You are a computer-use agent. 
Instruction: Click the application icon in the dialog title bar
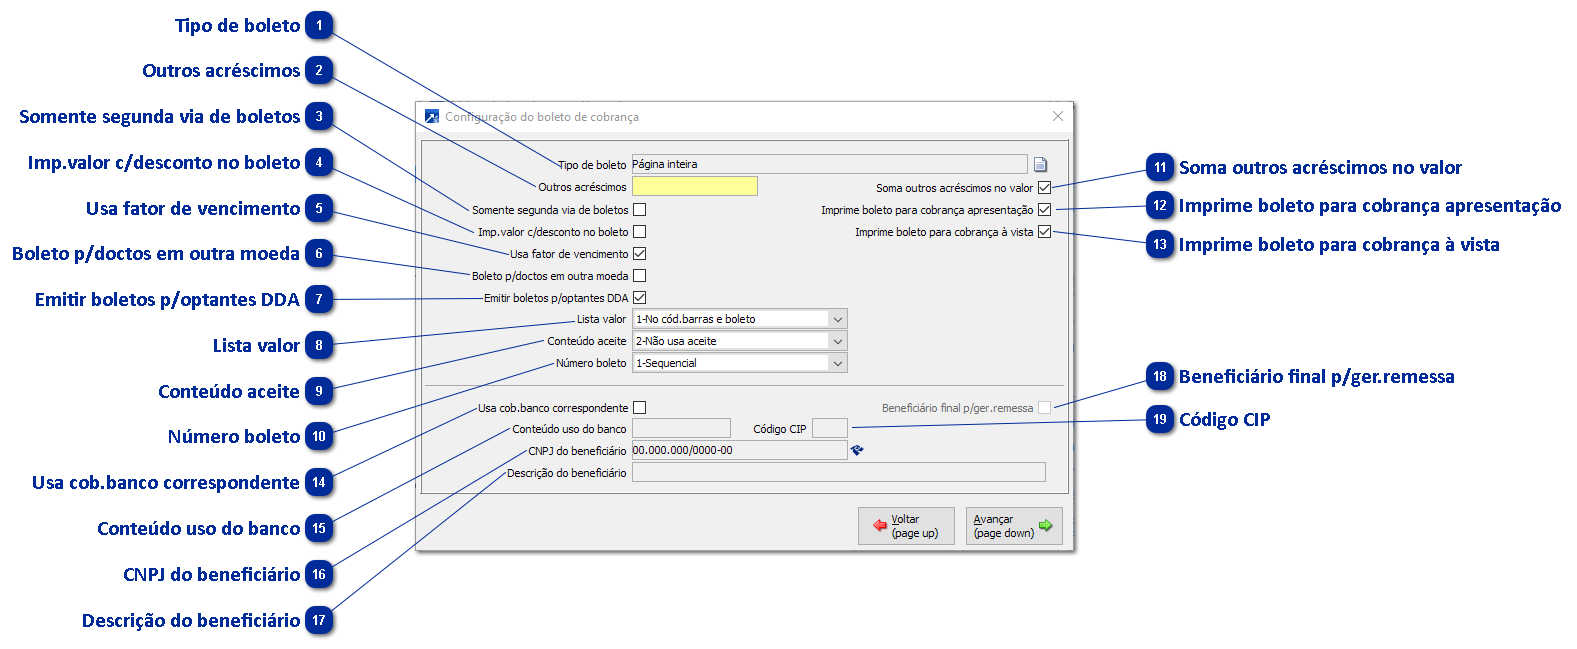click(x=432, y=117)
